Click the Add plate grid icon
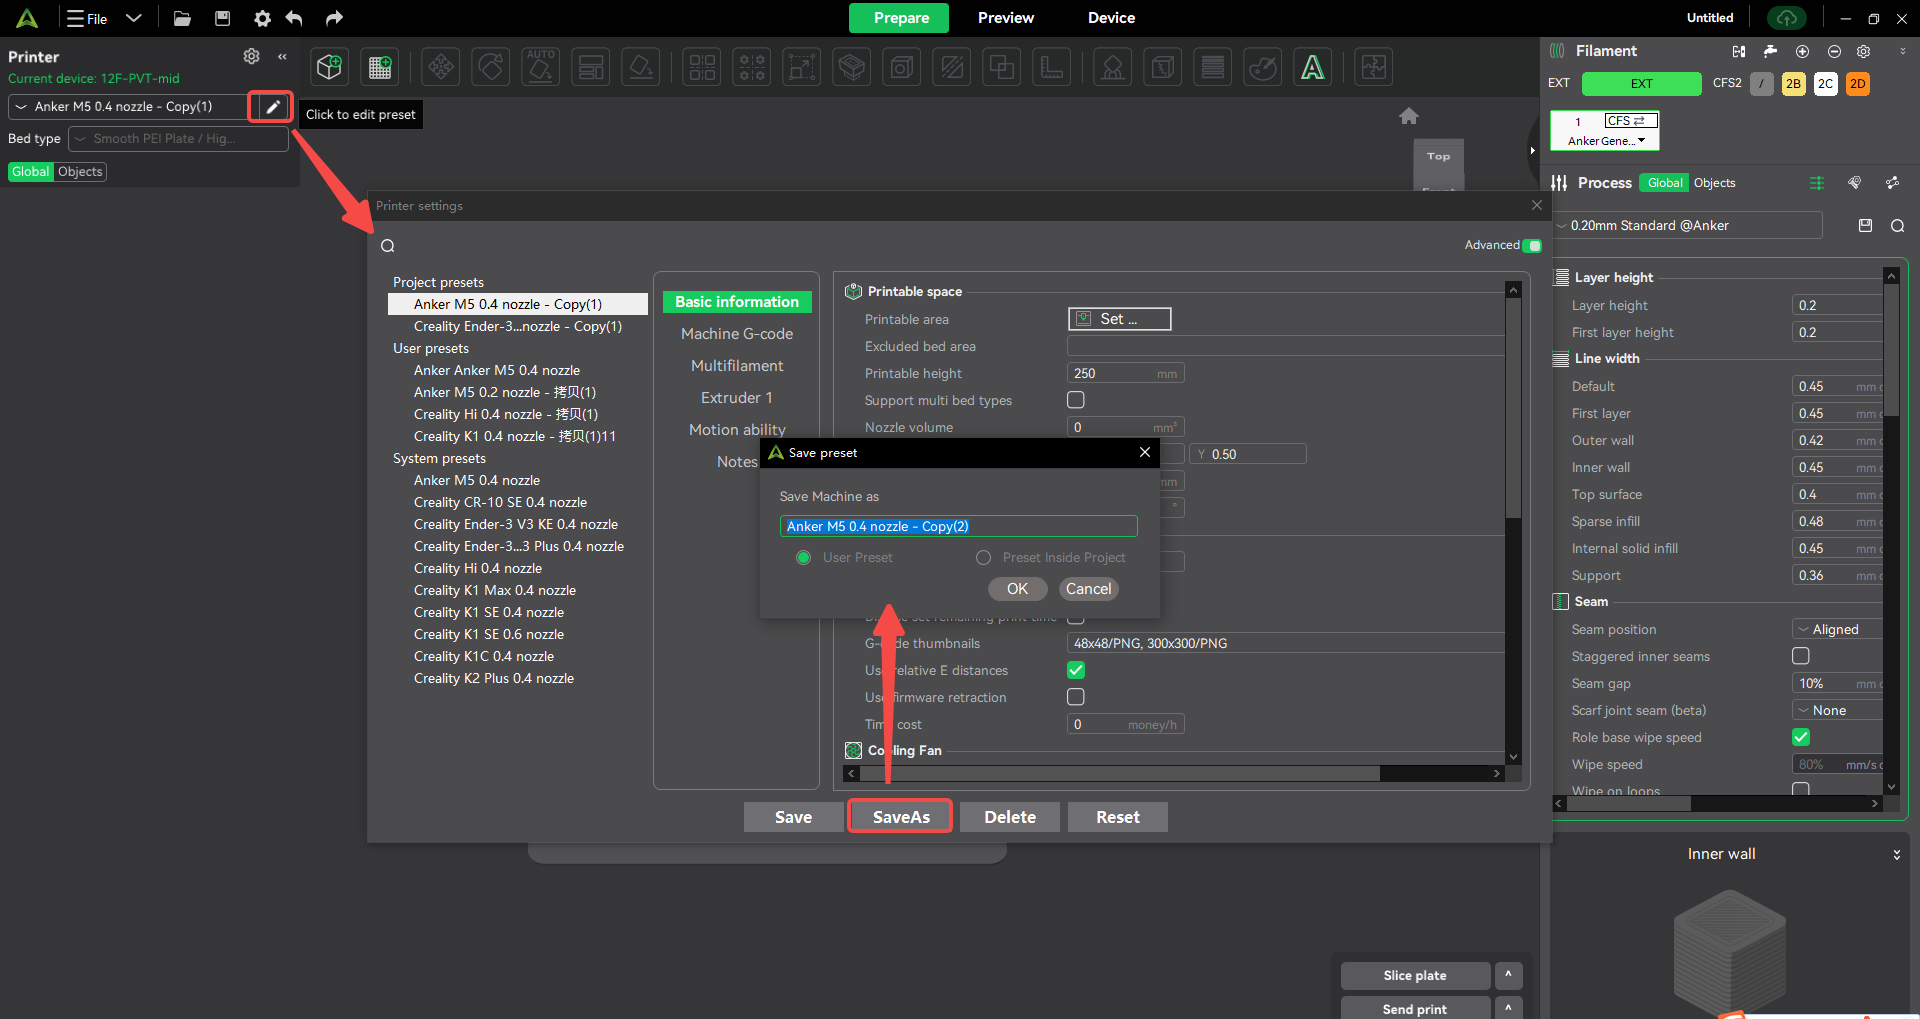 click(x=380, y=67)
